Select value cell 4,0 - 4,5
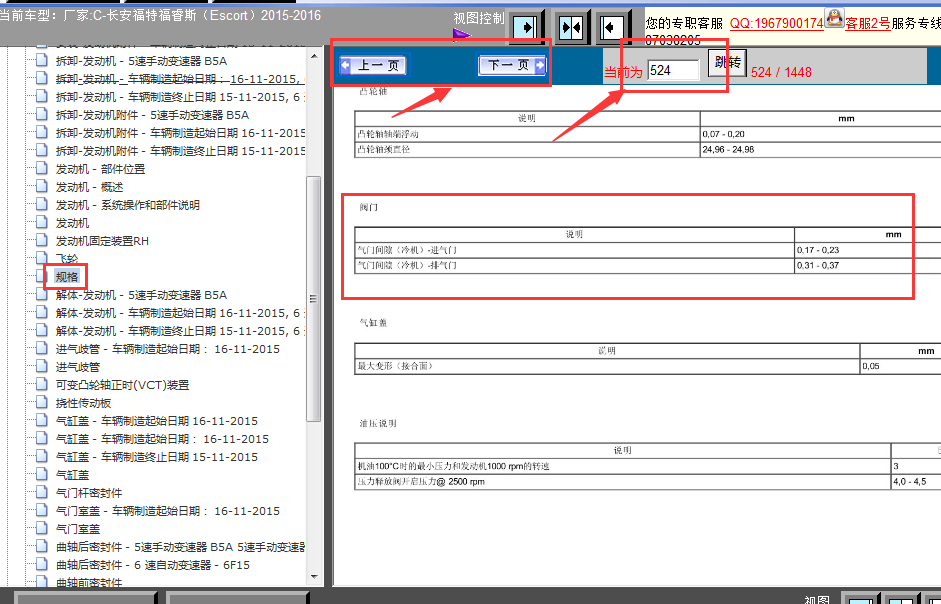This screenshot has width=941, height=604. (916, 482)
